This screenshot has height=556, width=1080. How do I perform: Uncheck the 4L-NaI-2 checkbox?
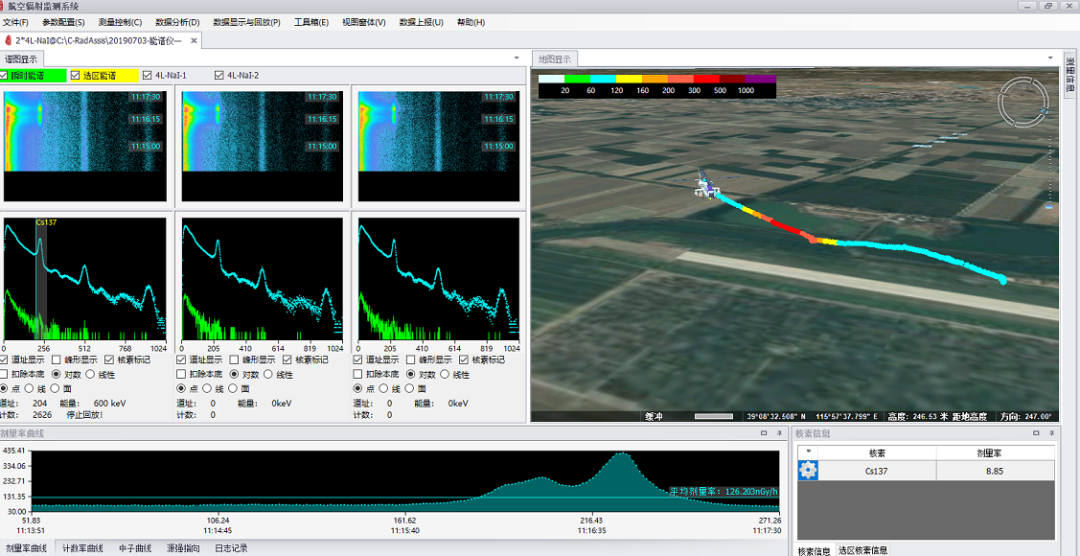[219, 75]
